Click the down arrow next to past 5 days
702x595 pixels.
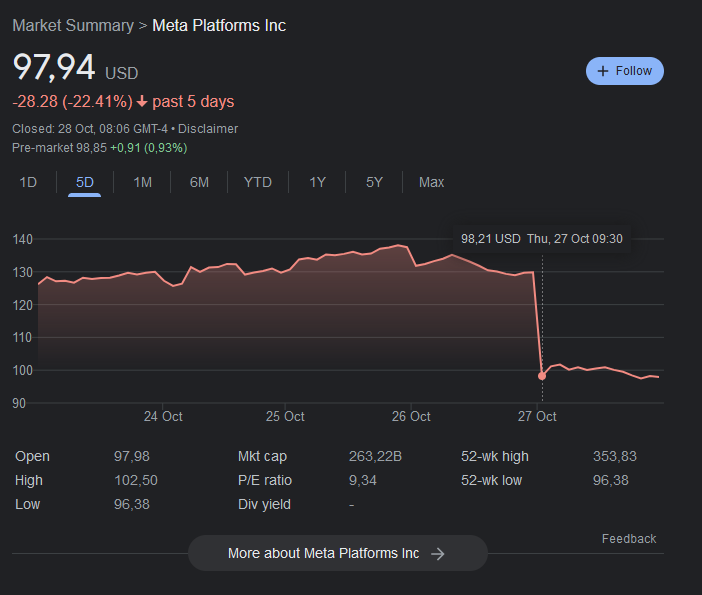click(x=142, y=102)
